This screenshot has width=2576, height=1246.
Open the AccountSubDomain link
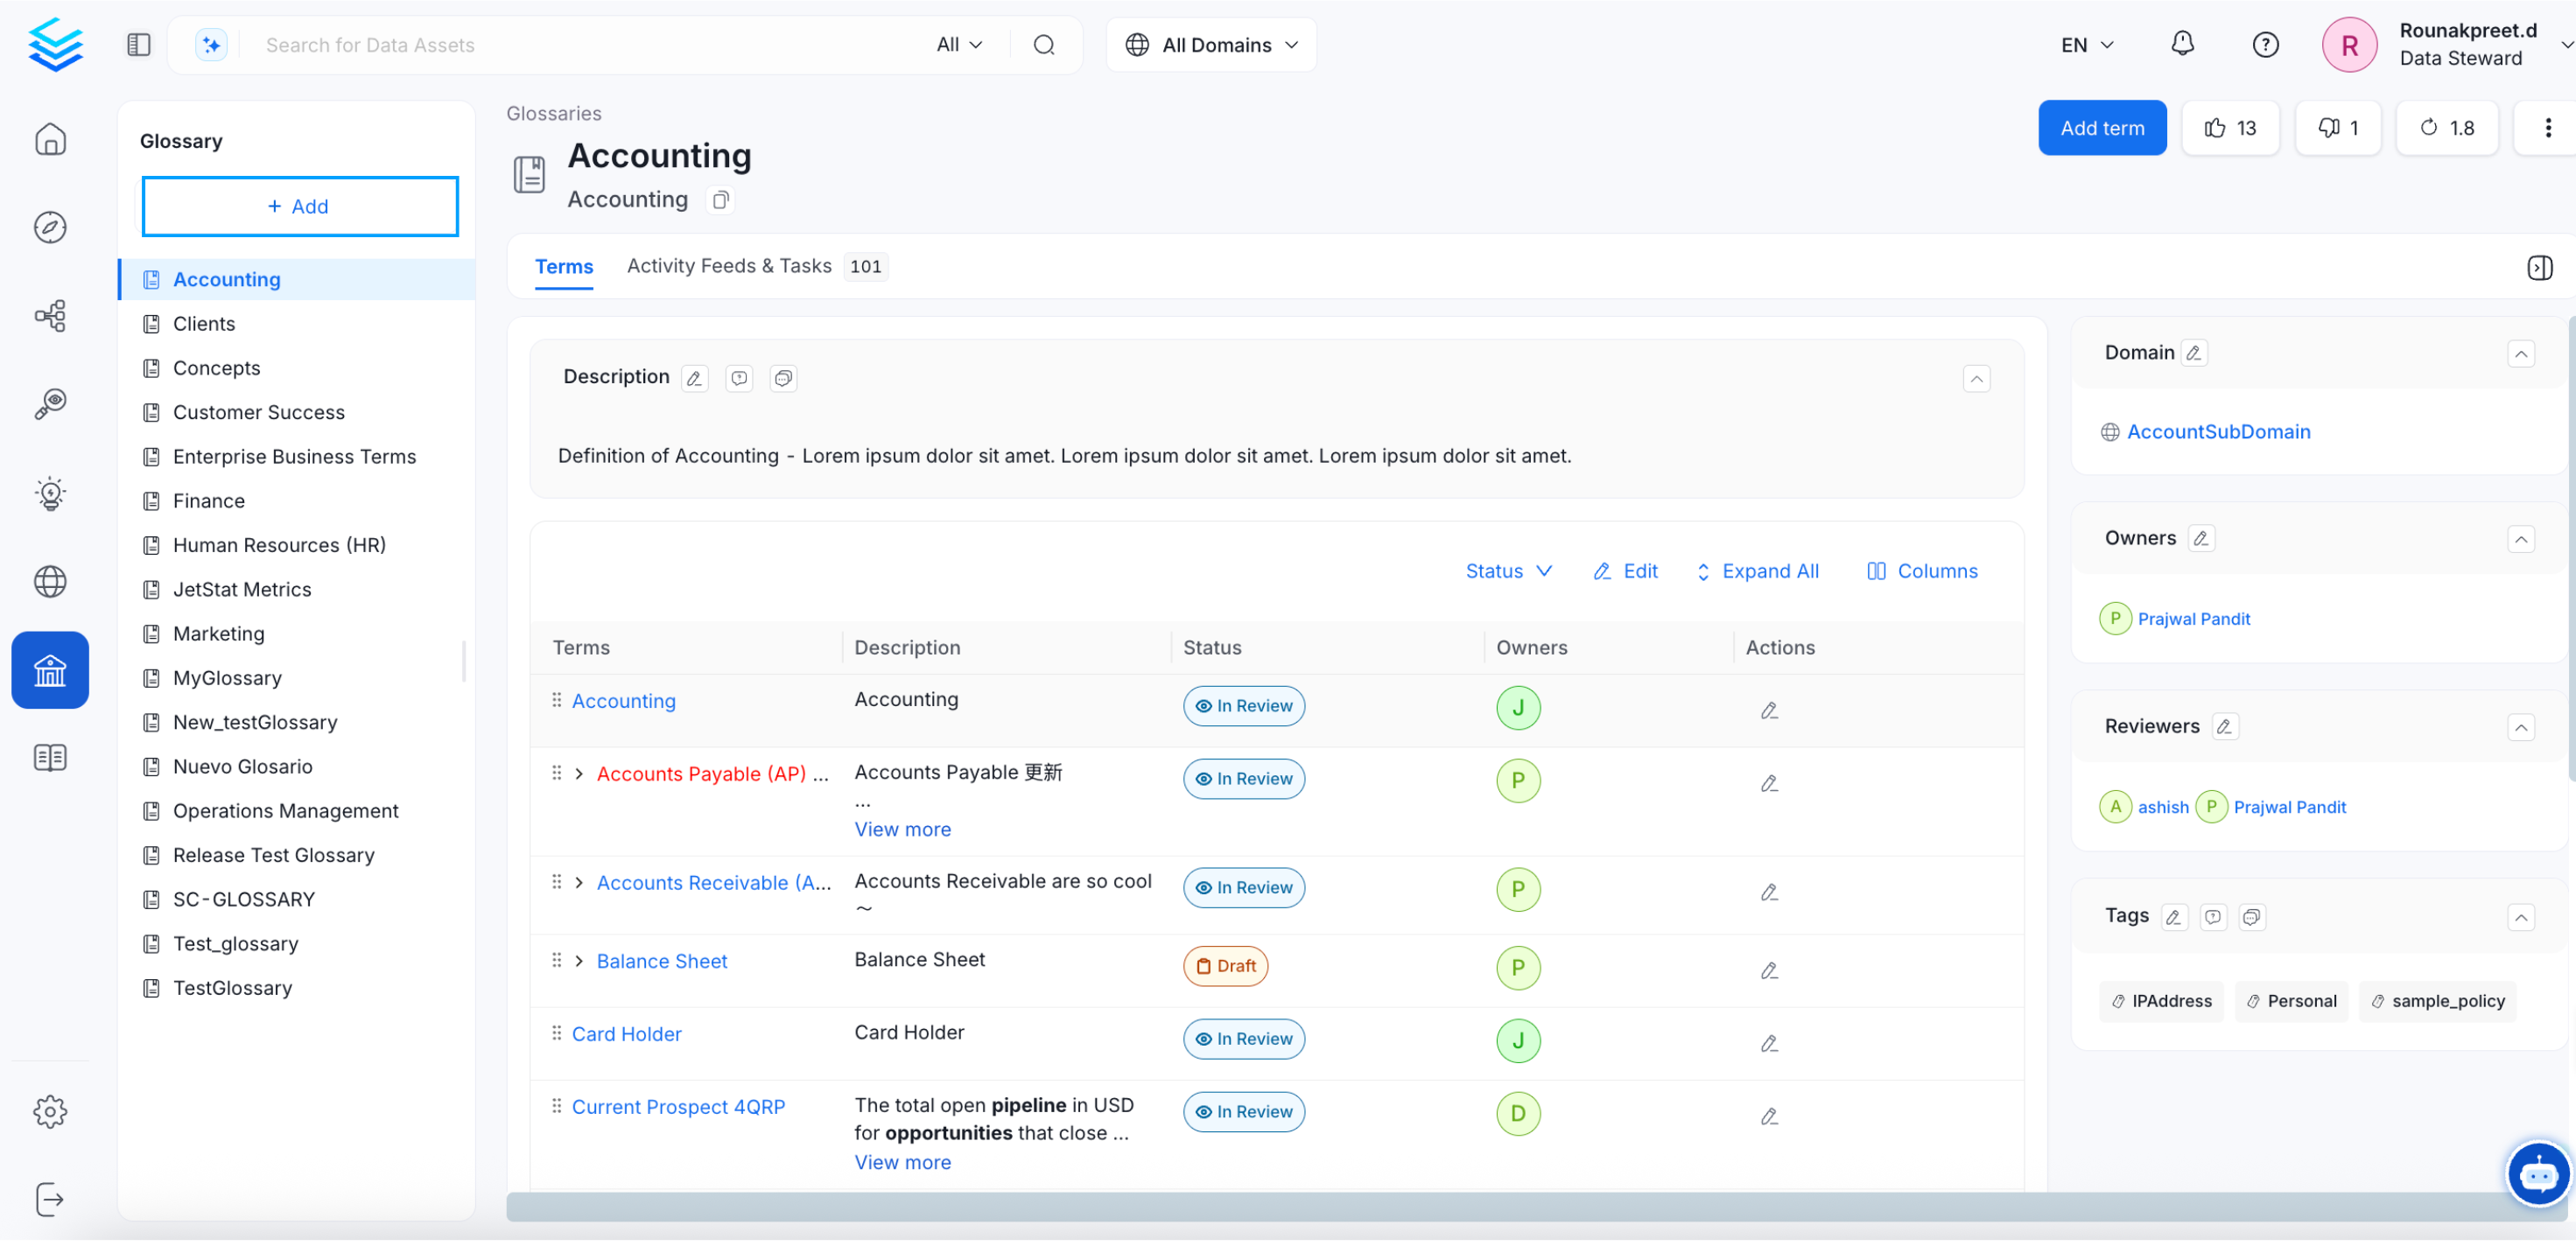(x=2217, y=433)
